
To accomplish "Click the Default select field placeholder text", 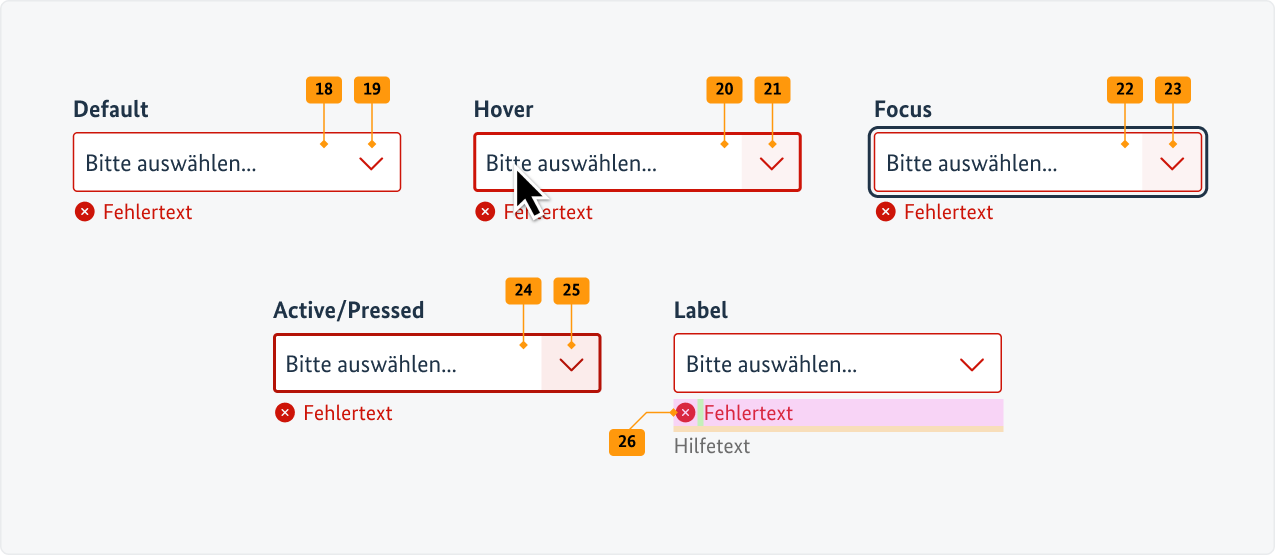I will [x=171, y=163].
